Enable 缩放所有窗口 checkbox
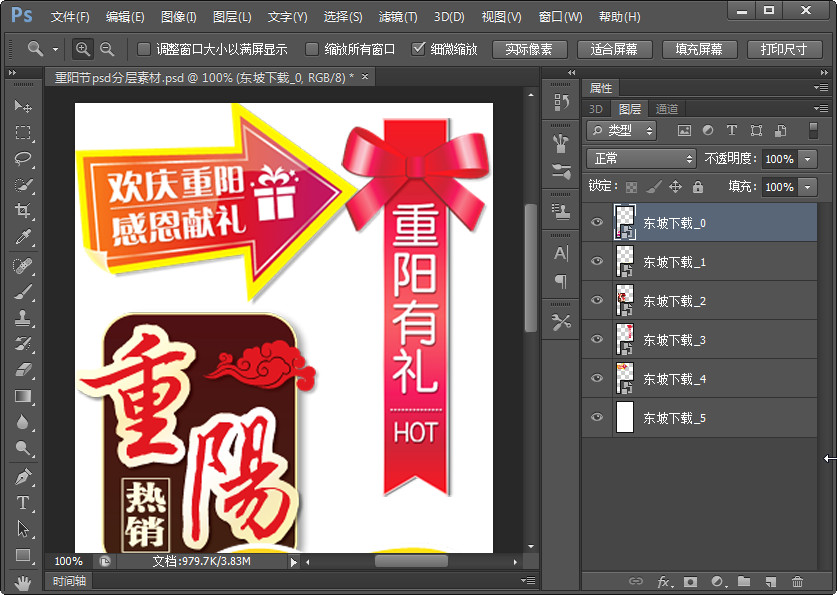 [x=311, y=49]
